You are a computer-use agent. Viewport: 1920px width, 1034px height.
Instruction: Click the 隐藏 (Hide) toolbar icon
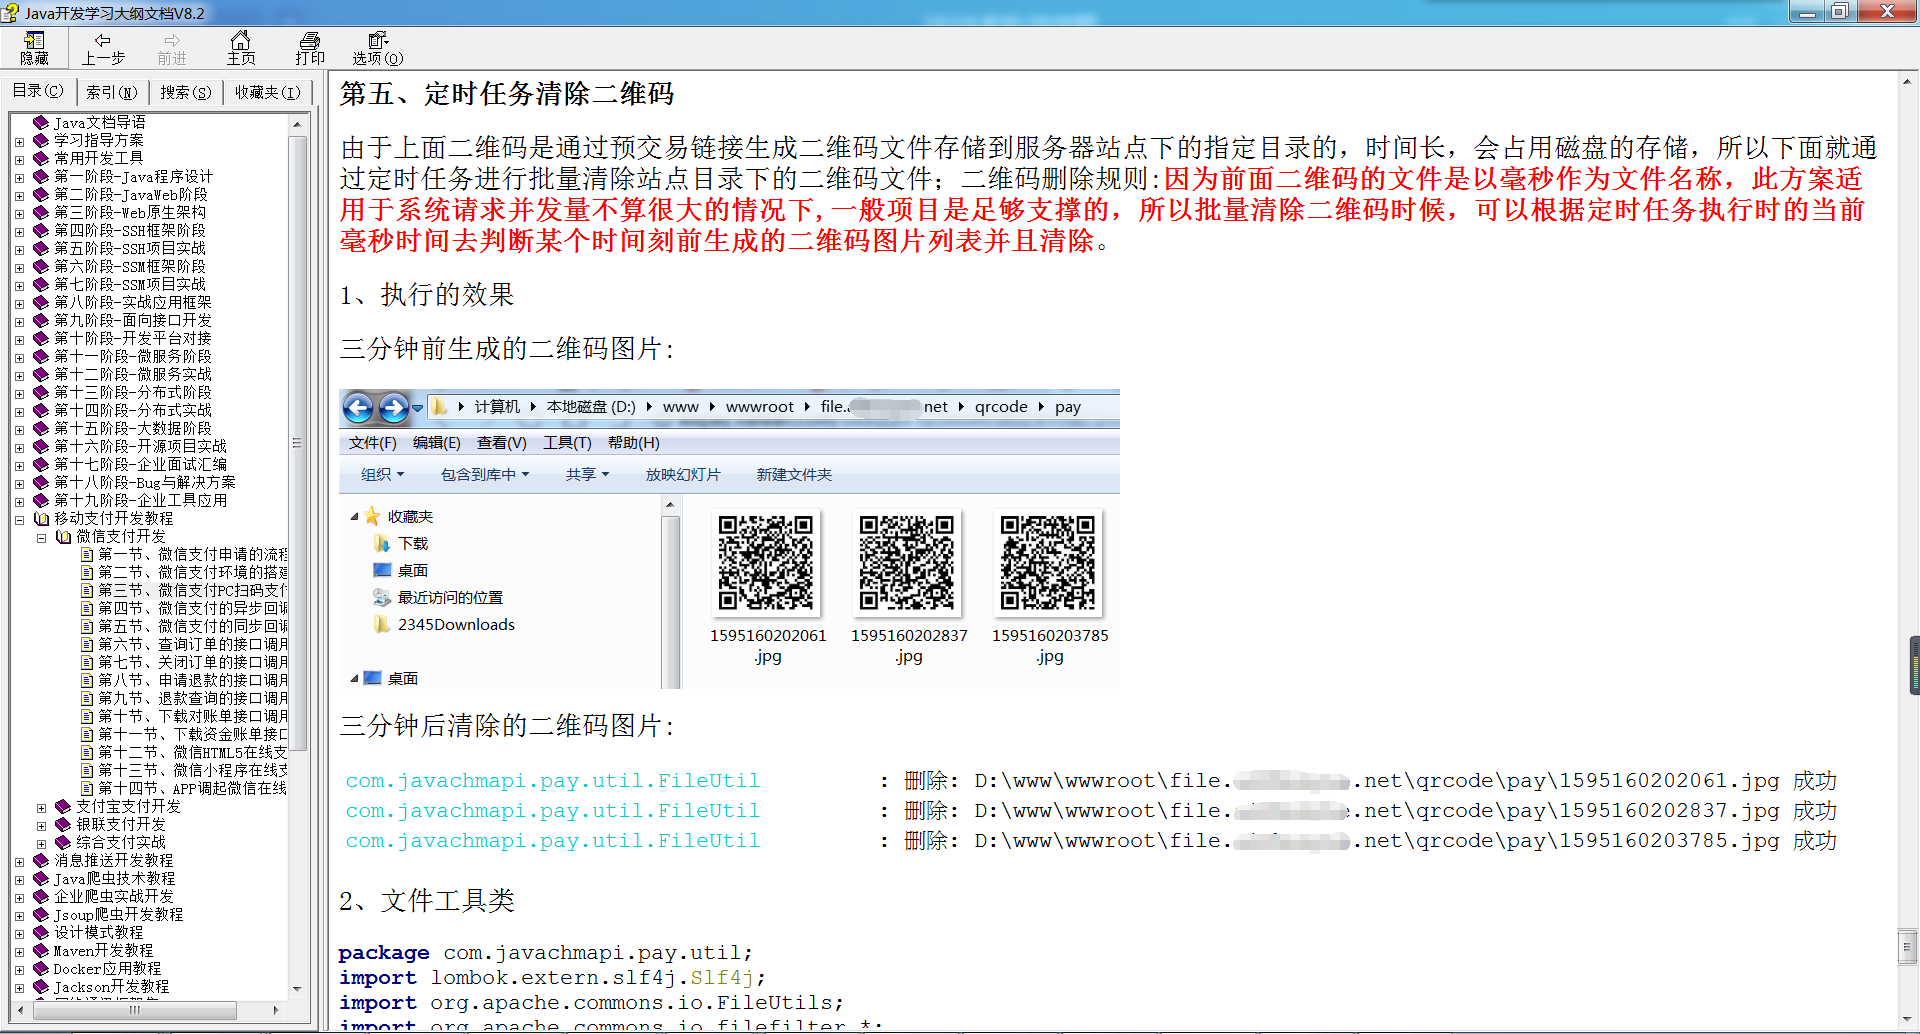click(34, 48)
